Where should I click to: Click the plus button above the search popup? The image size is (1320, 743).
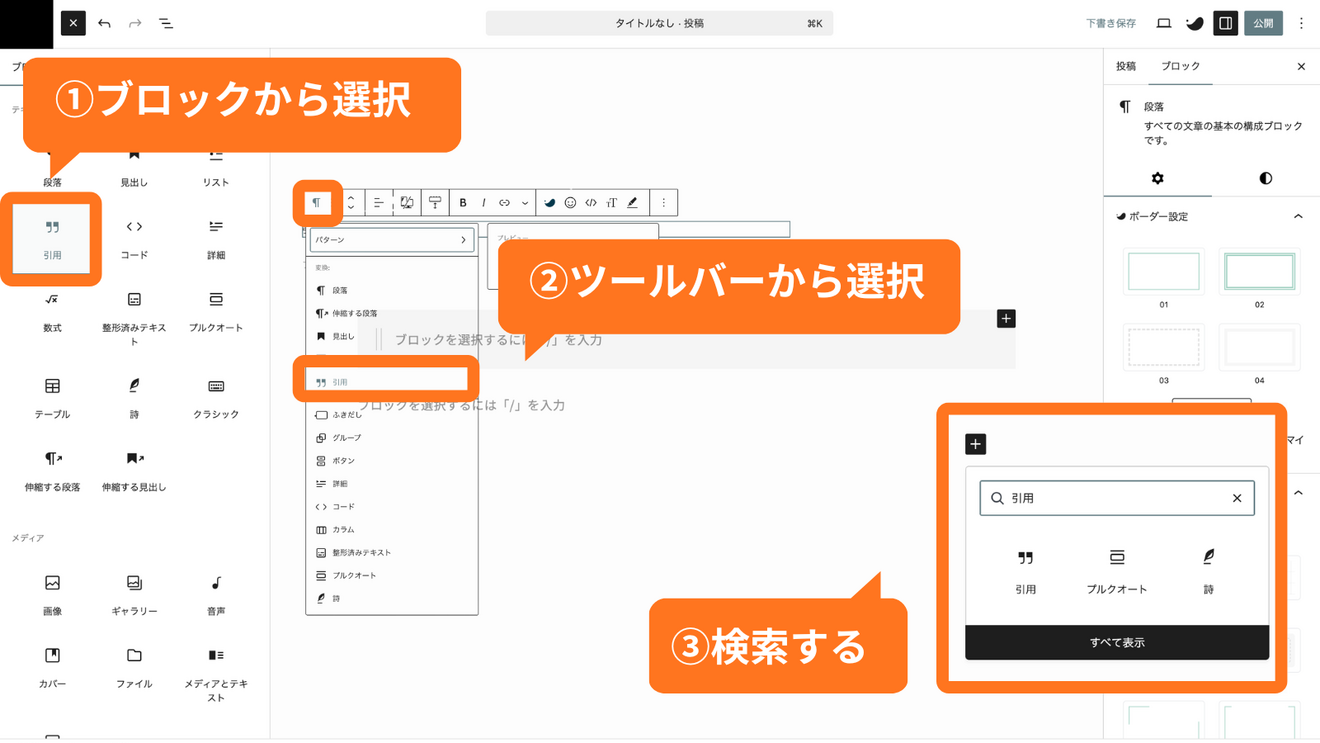(976, 444)
